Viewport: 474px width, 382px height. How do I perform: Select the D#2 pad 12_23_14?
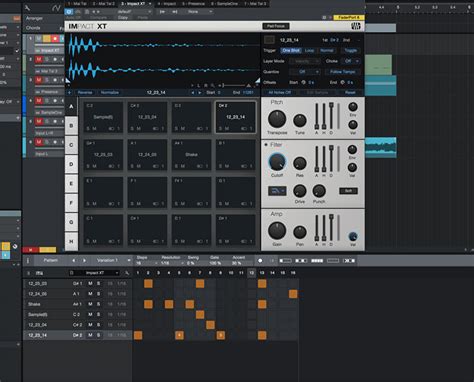click(236, 117)
